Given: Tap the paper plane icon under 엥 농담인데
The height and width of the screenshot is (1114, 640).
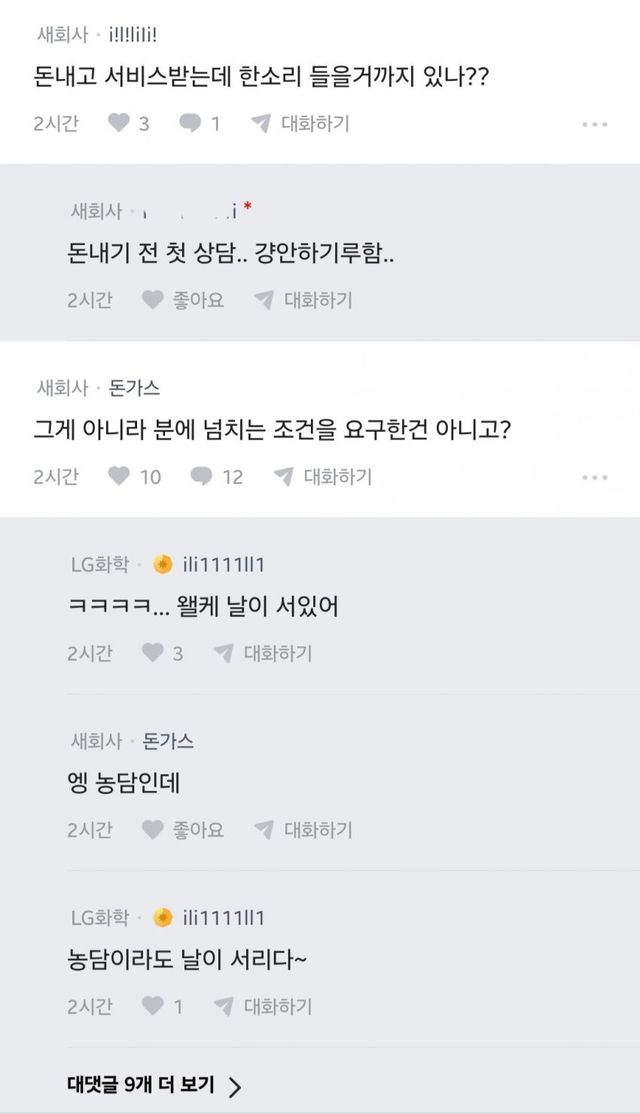Looking at the screenshot, I should pos(264,830).
